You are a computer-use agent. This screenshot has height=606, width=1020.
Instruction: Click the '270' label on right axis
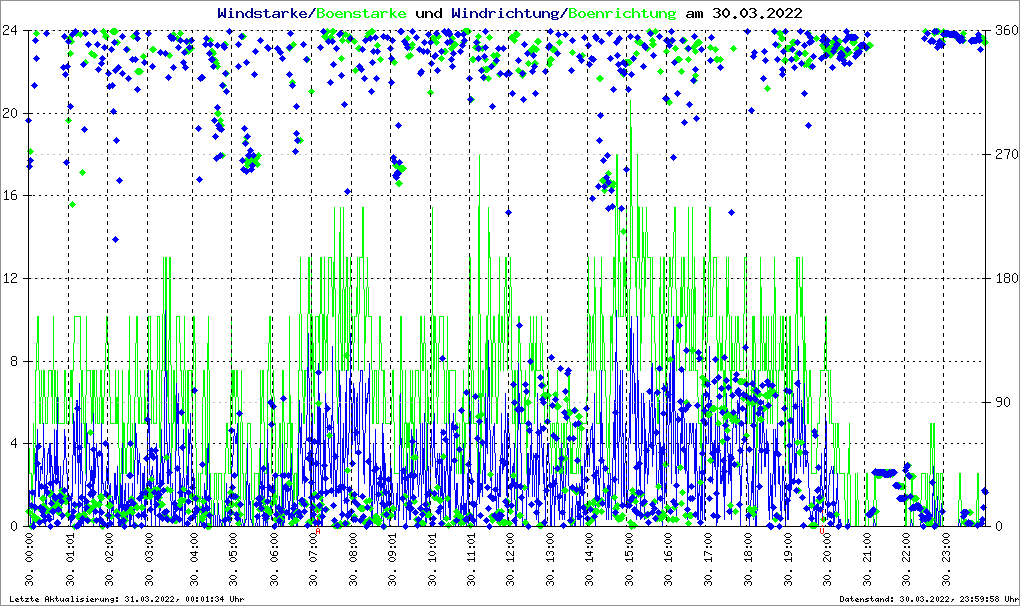[x=1005, y=155]
